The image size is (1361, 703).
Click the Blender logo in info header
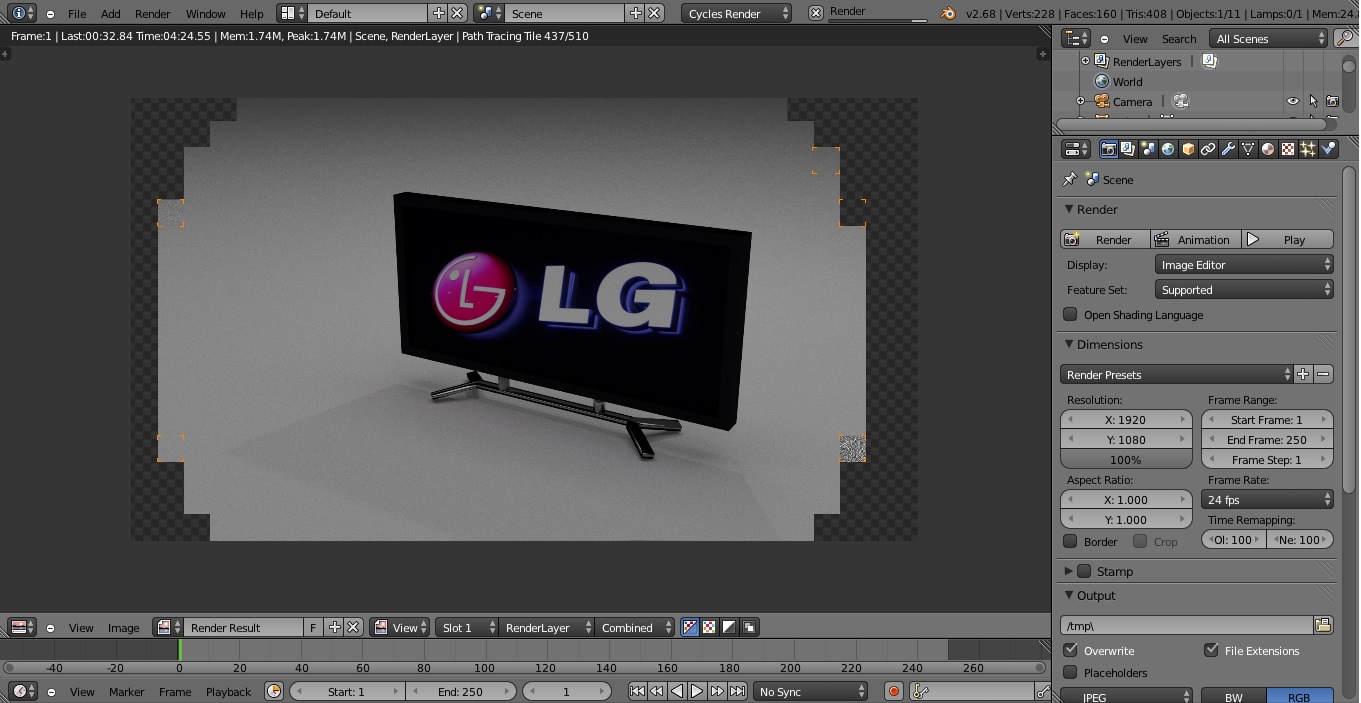948,13
